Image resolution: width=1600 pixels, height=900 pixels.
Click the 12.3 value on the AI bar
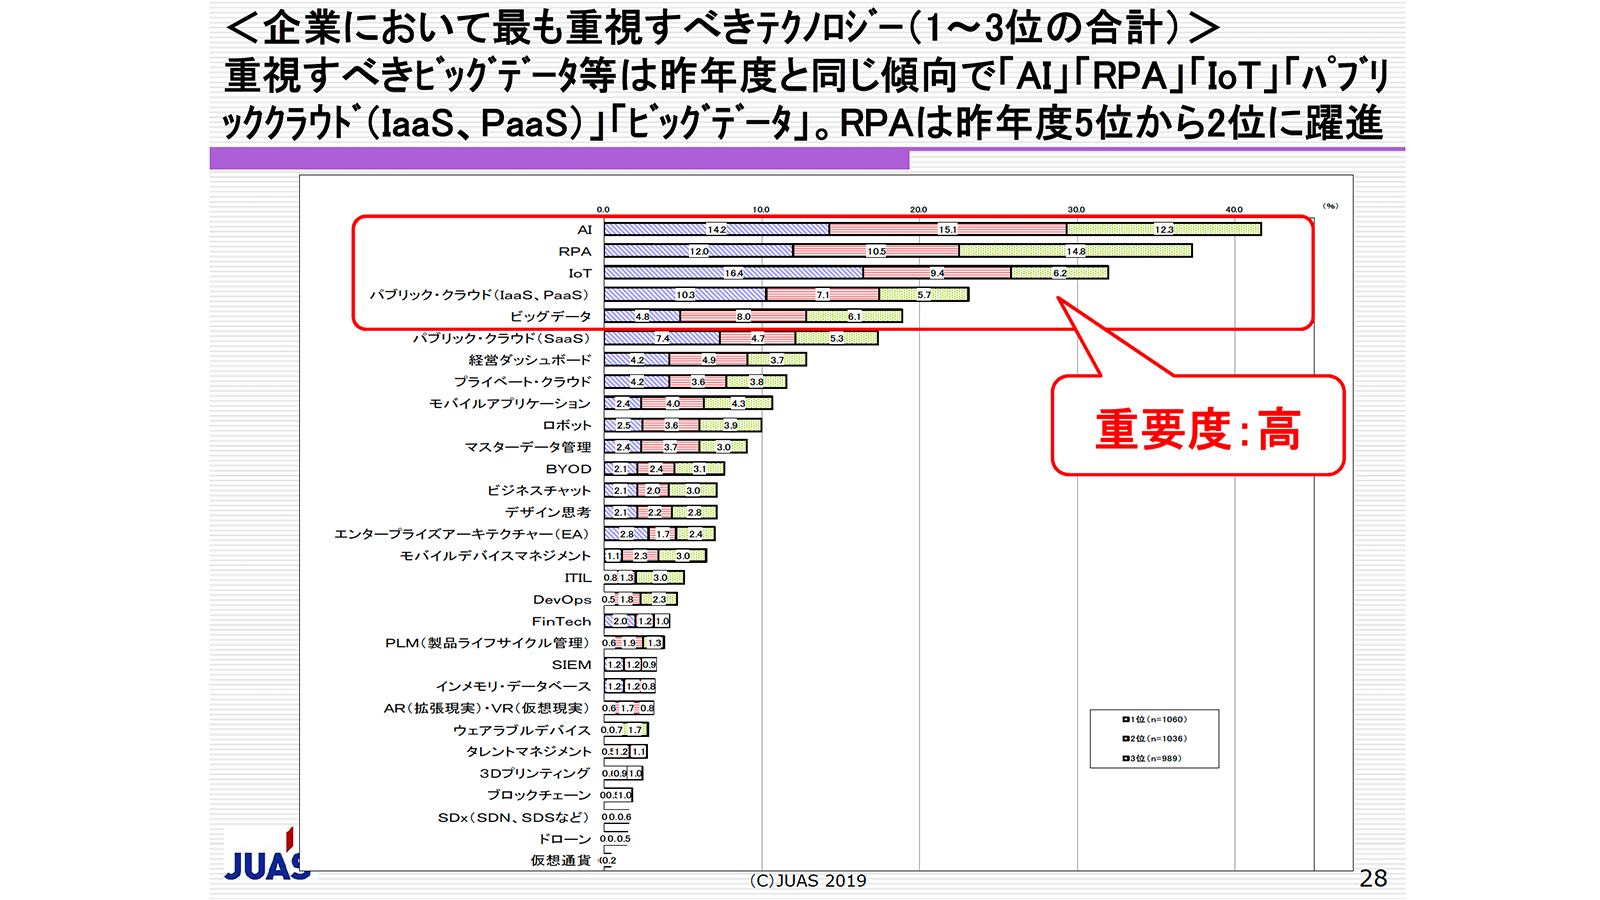point(1164,230)
